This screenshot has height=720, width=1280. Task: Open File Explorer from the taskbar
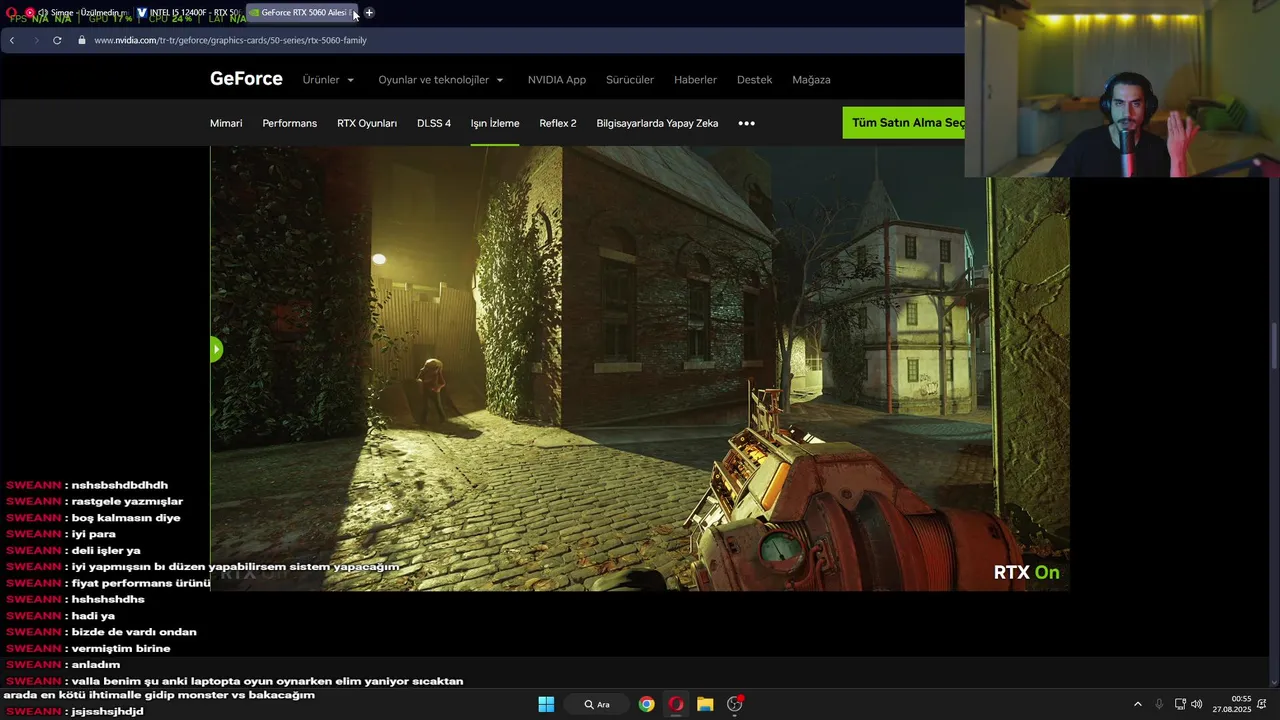point(705,704)
